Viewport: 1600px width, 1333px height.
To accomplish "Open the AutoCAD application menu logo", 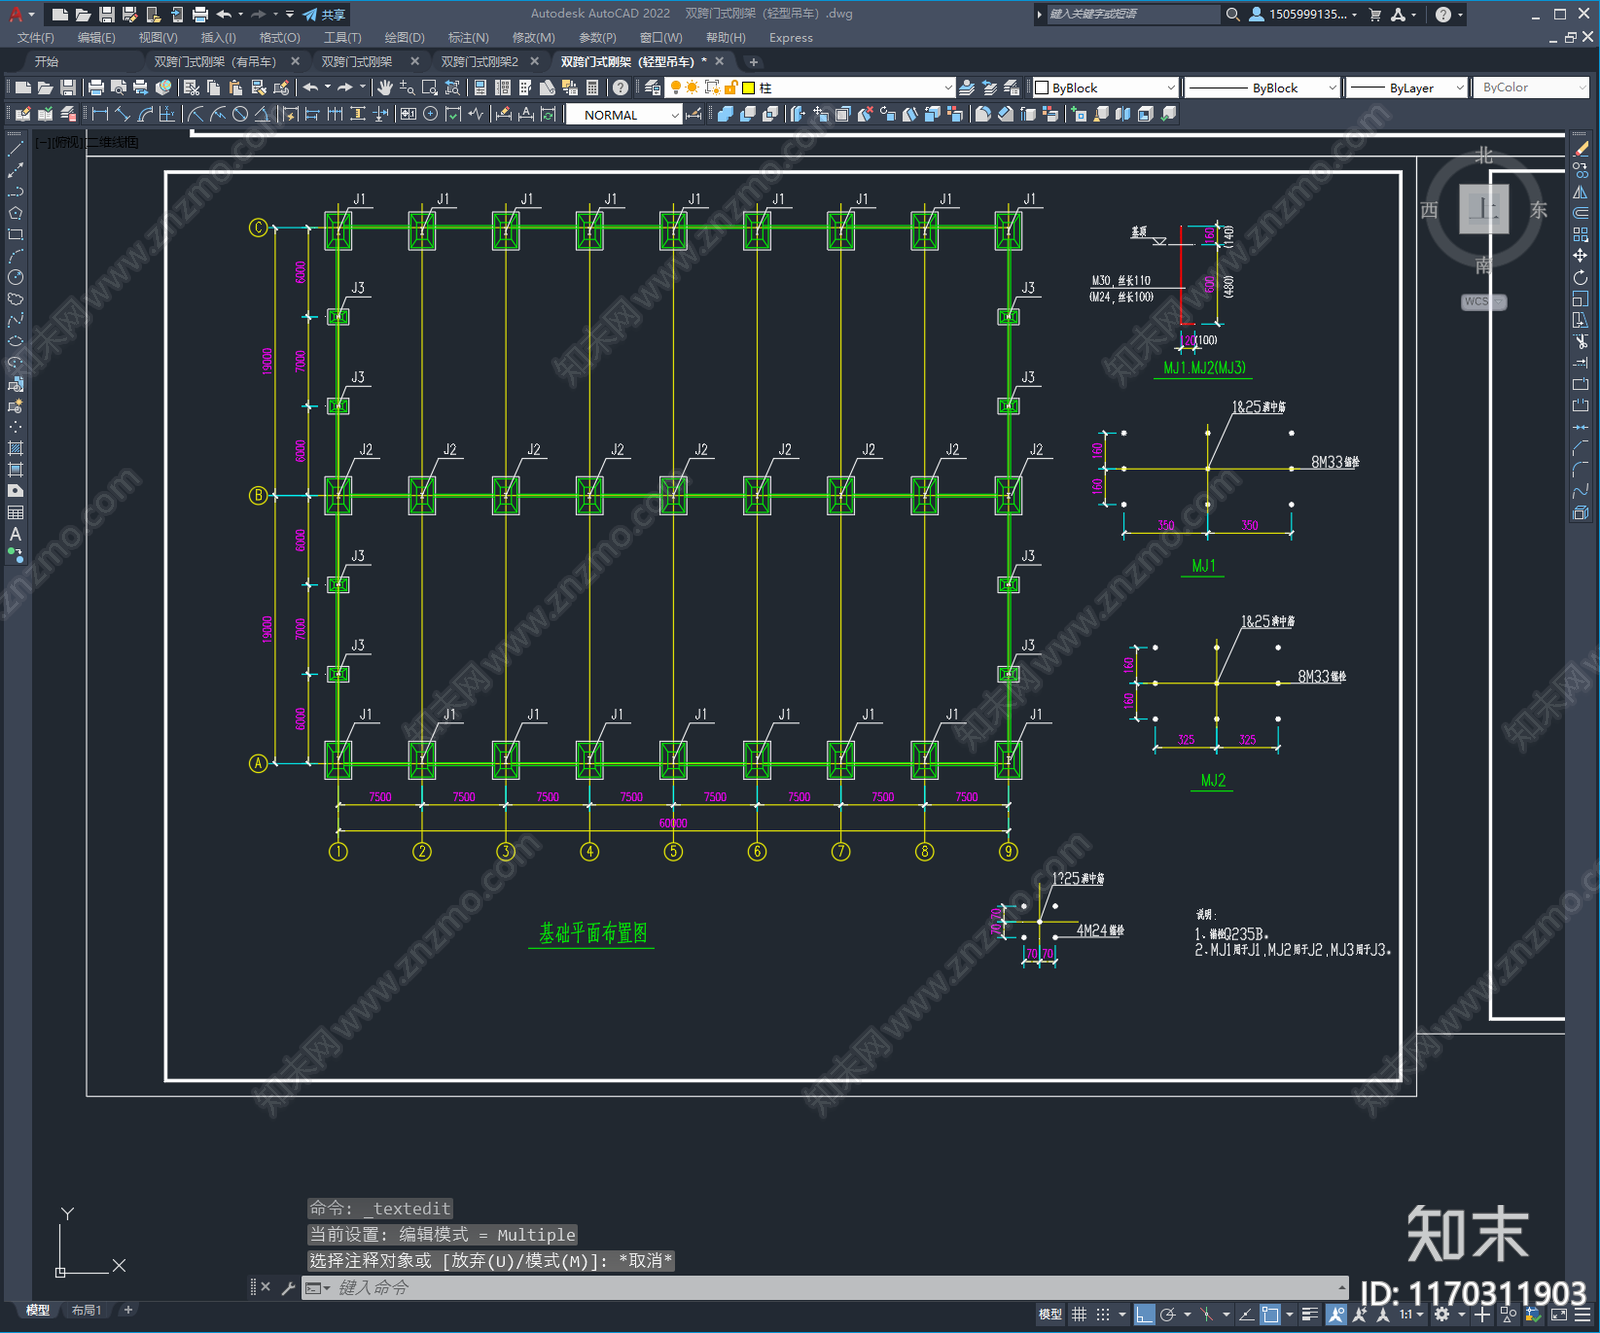I will 16,14.
